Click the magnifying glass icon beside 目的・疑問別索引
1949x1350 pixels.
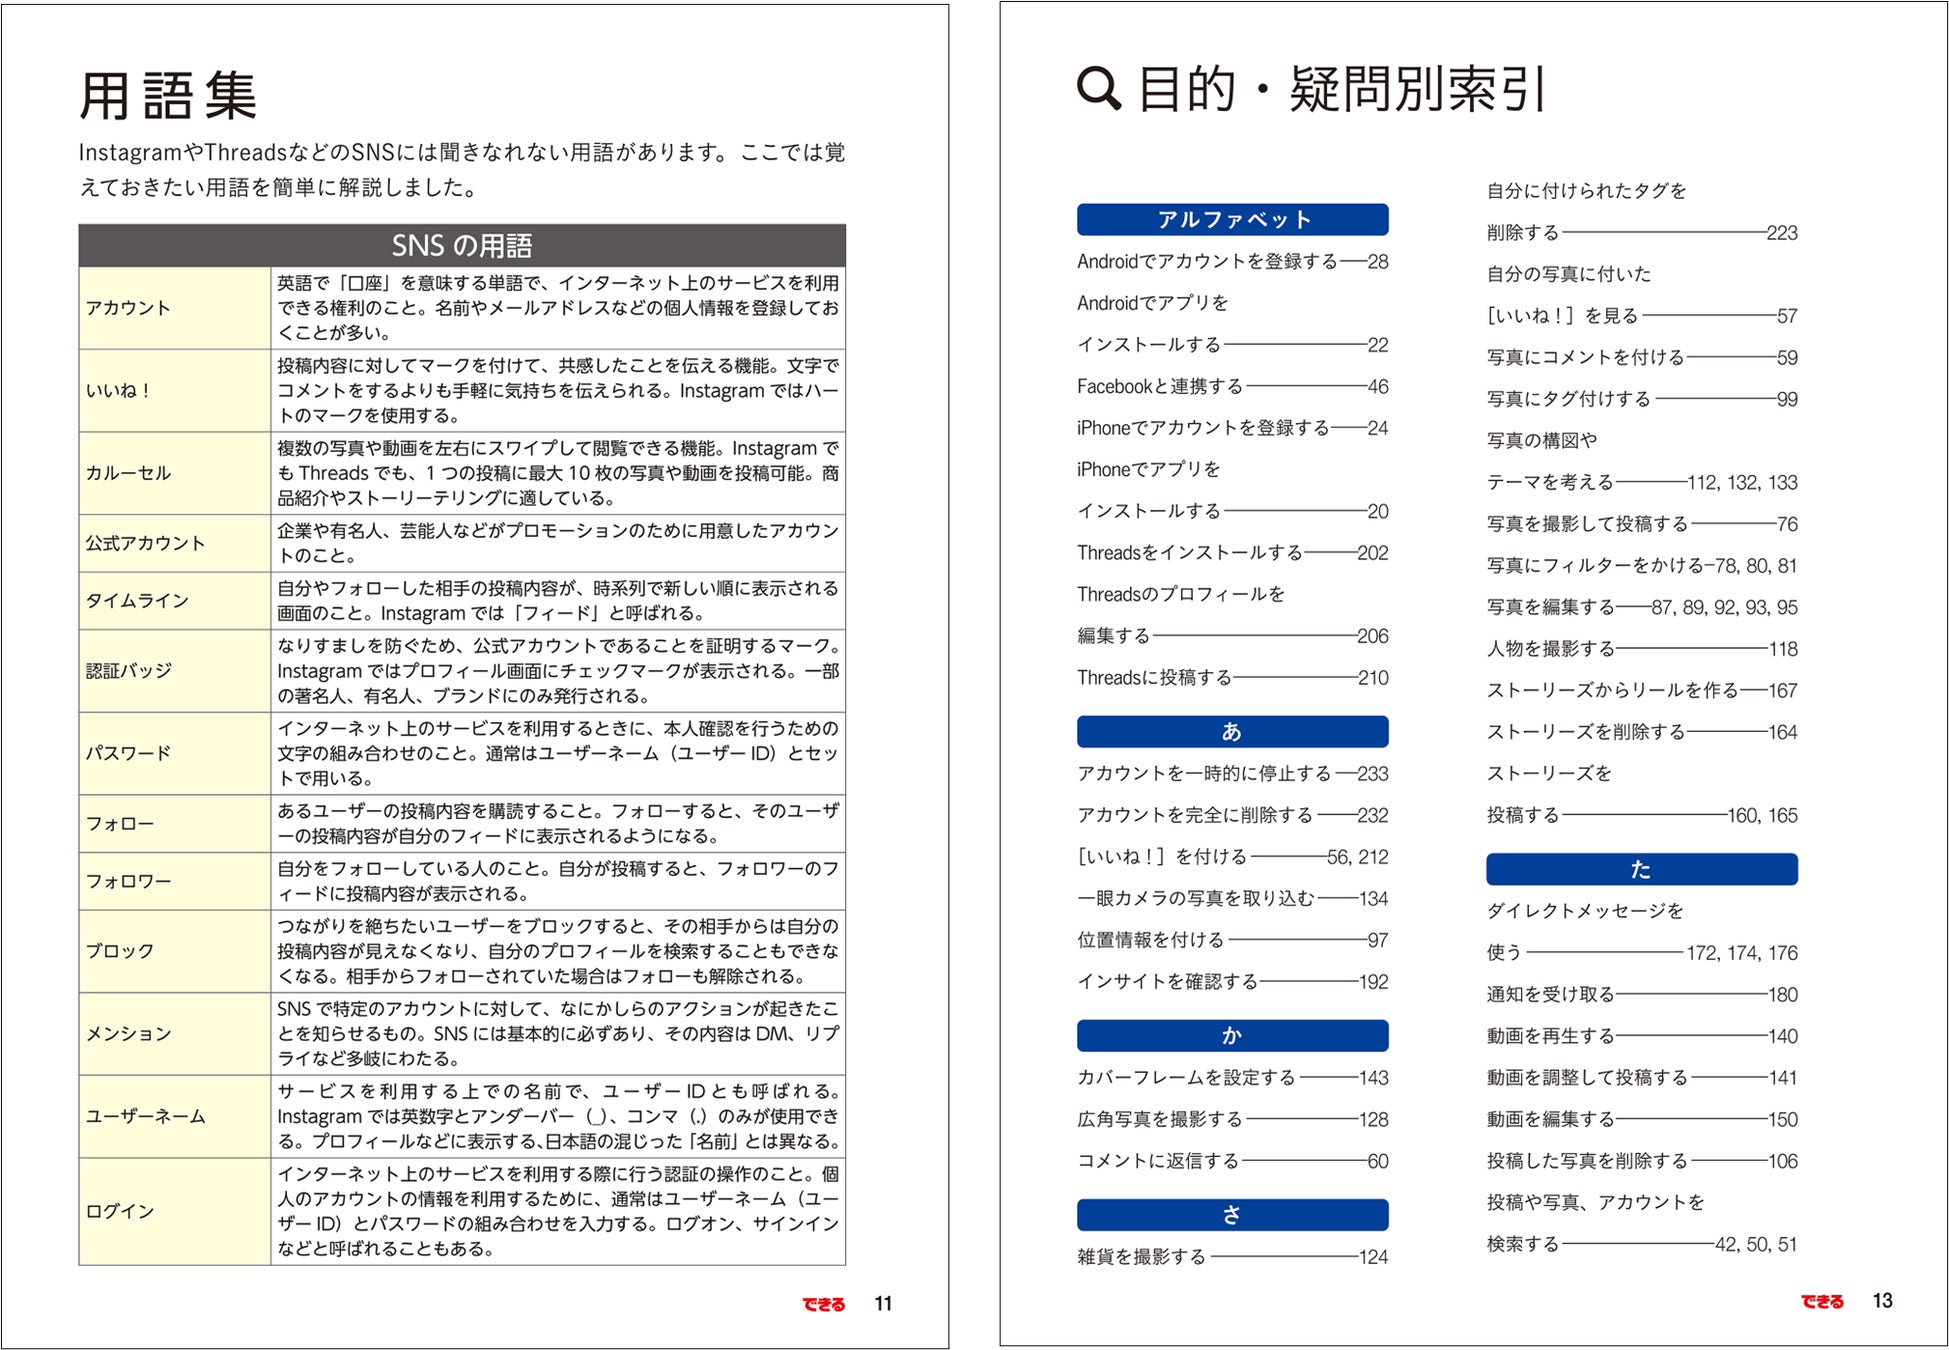coord(1098,88)
